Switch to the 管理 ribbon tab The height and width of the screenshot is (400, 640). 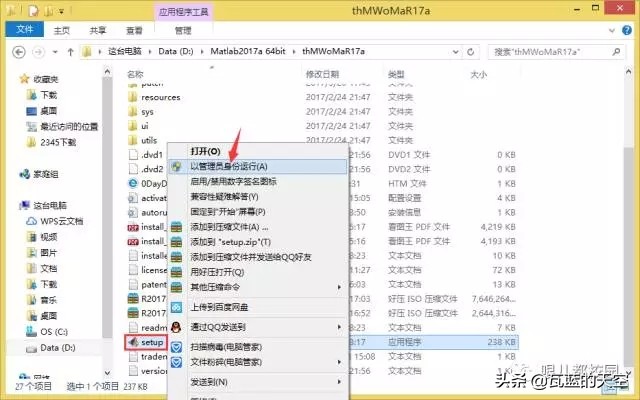(x=183, y=31)
